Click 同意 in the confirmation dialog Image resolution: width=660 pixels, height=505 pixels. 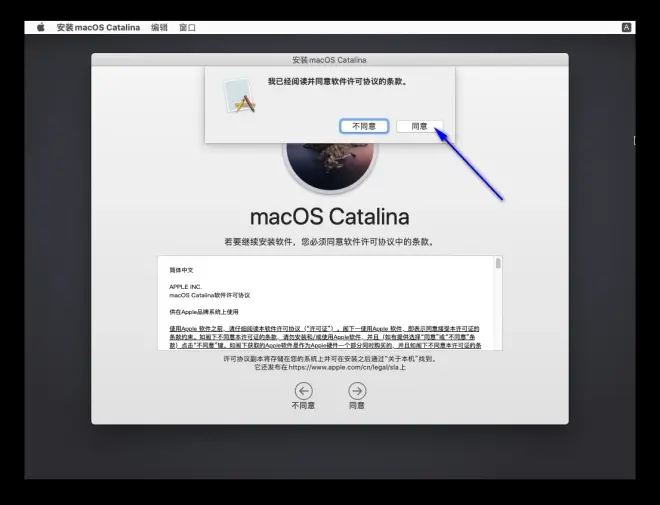419,126
